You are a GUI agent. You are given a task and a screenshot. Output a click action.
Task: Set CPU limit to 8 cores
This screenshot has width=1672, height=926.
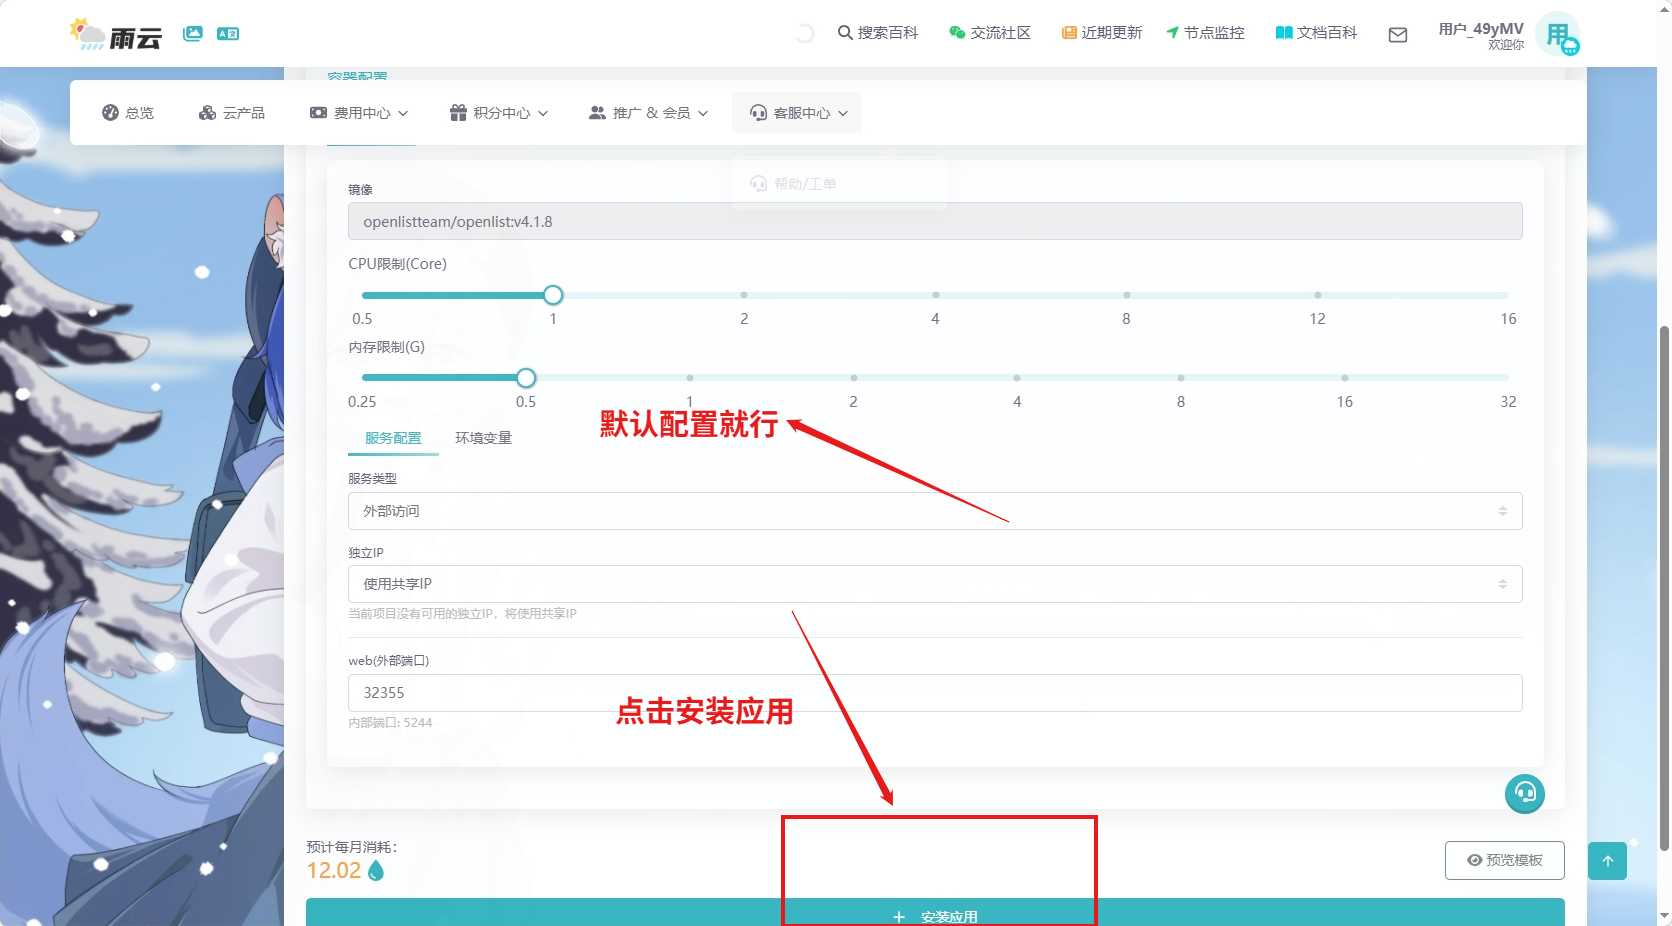(x=1126, y=295)
